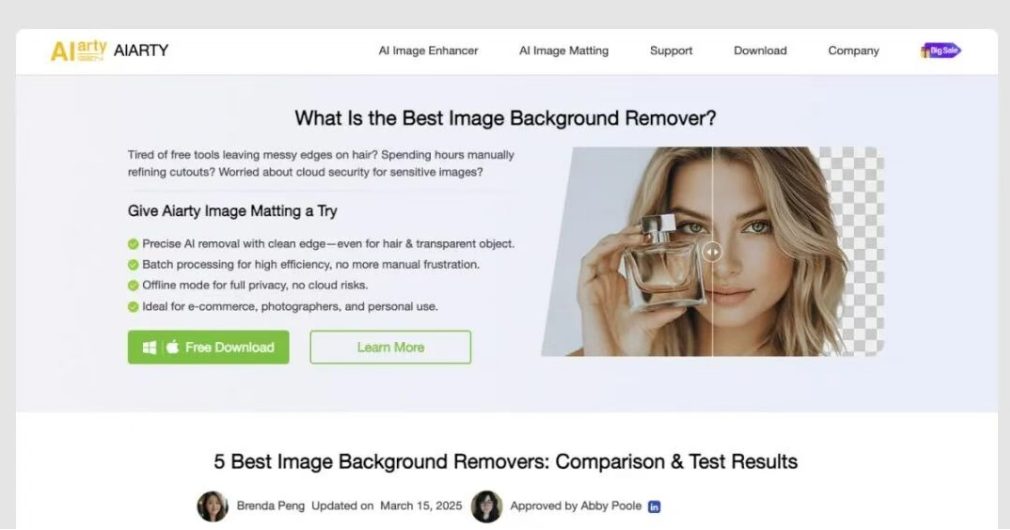
Task: Click the 'Give Aiarty Image Matting a Try' heading
Action: coord(233,211)
